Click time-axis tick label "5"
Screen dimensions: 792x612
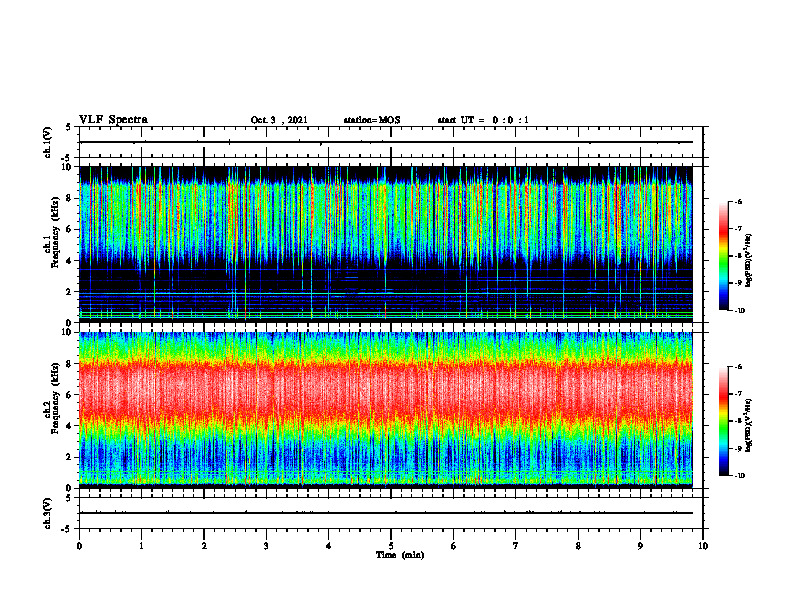coord(391,546)
